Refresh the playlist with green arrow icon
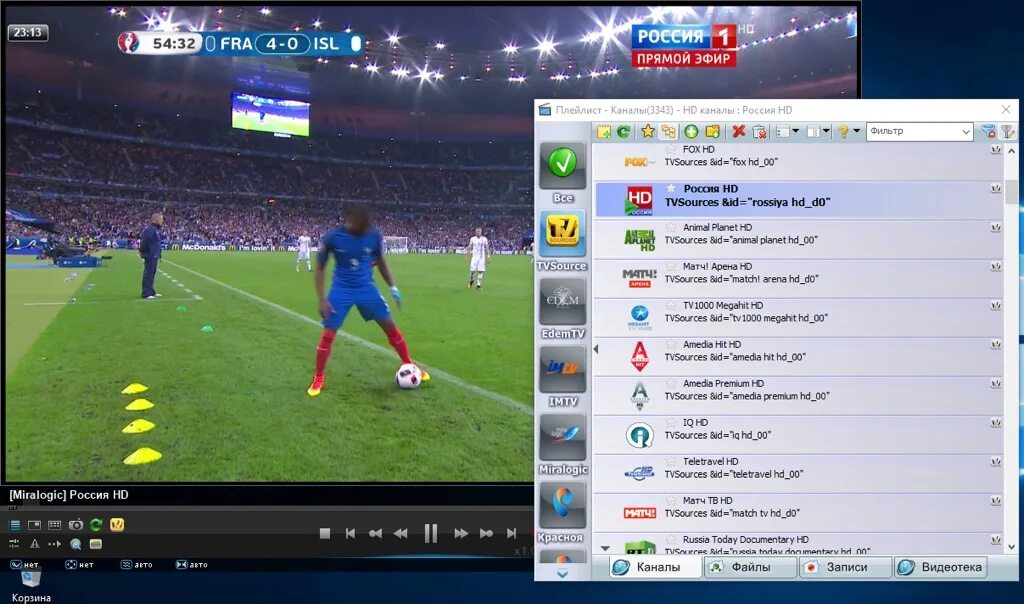Viewport: 1024px width, 604px height. [624, 131]
